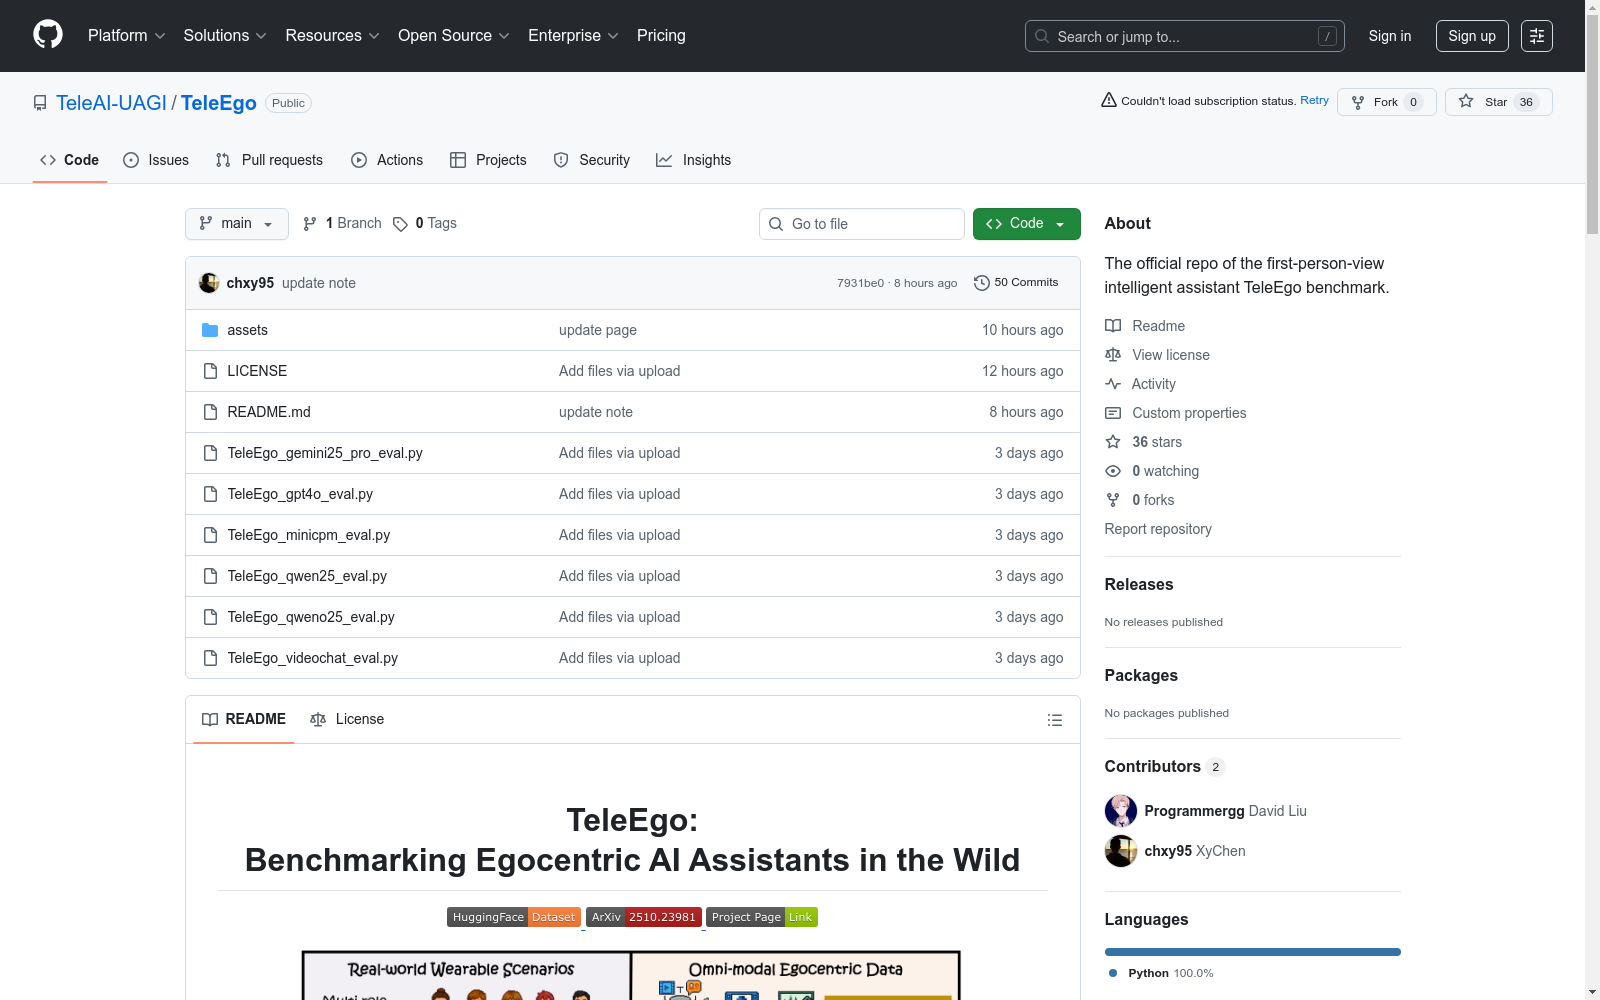The image size is (1600, 1000).
Task: View the 0 forks list
Action: coord(1140,500)
